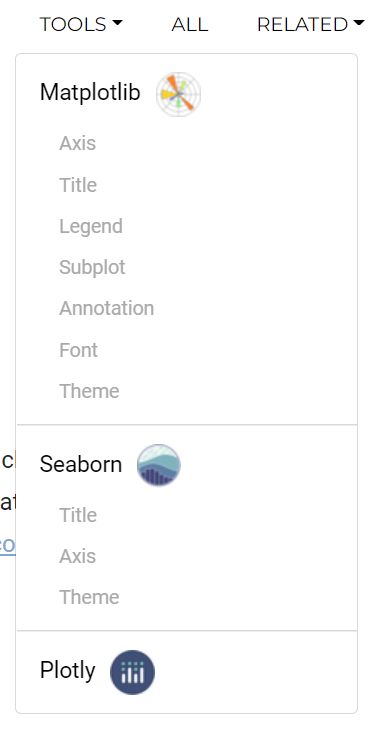Go to Matplotlib Axis page

pos(77,143)
